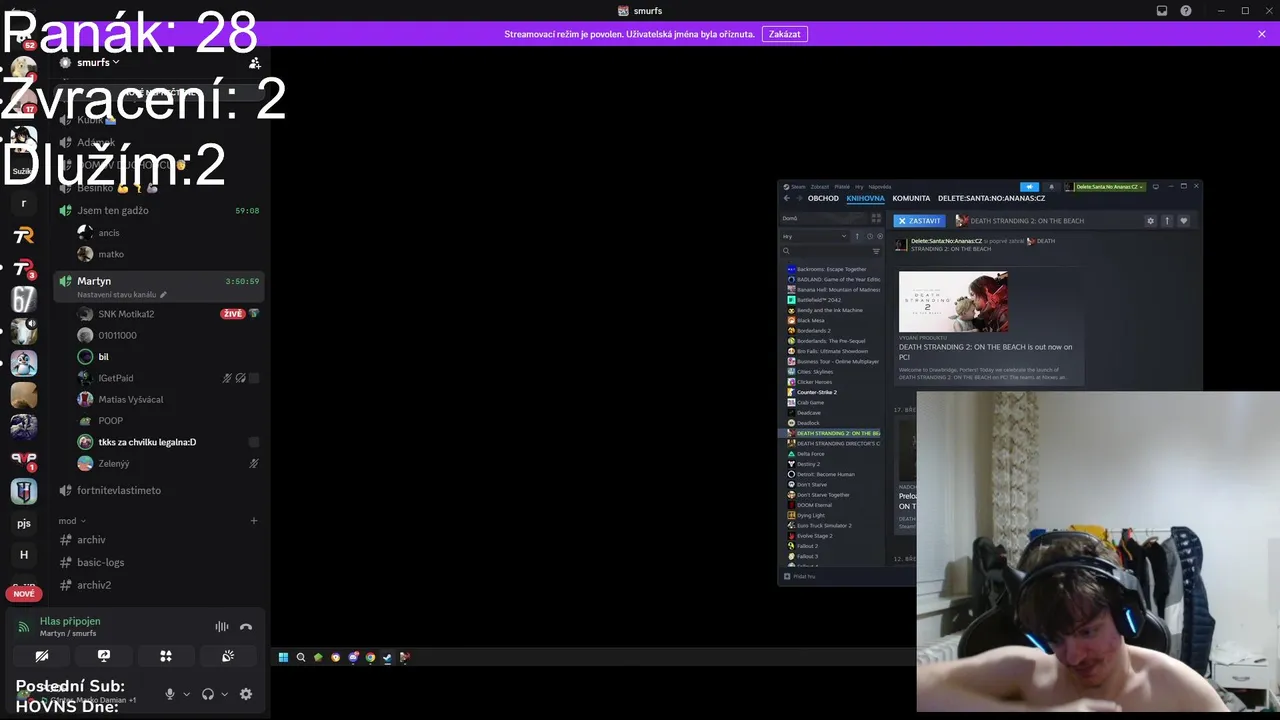Click voice participant 01011000
The width and height of the screenshot is (1280, 720).
point(168,335)
